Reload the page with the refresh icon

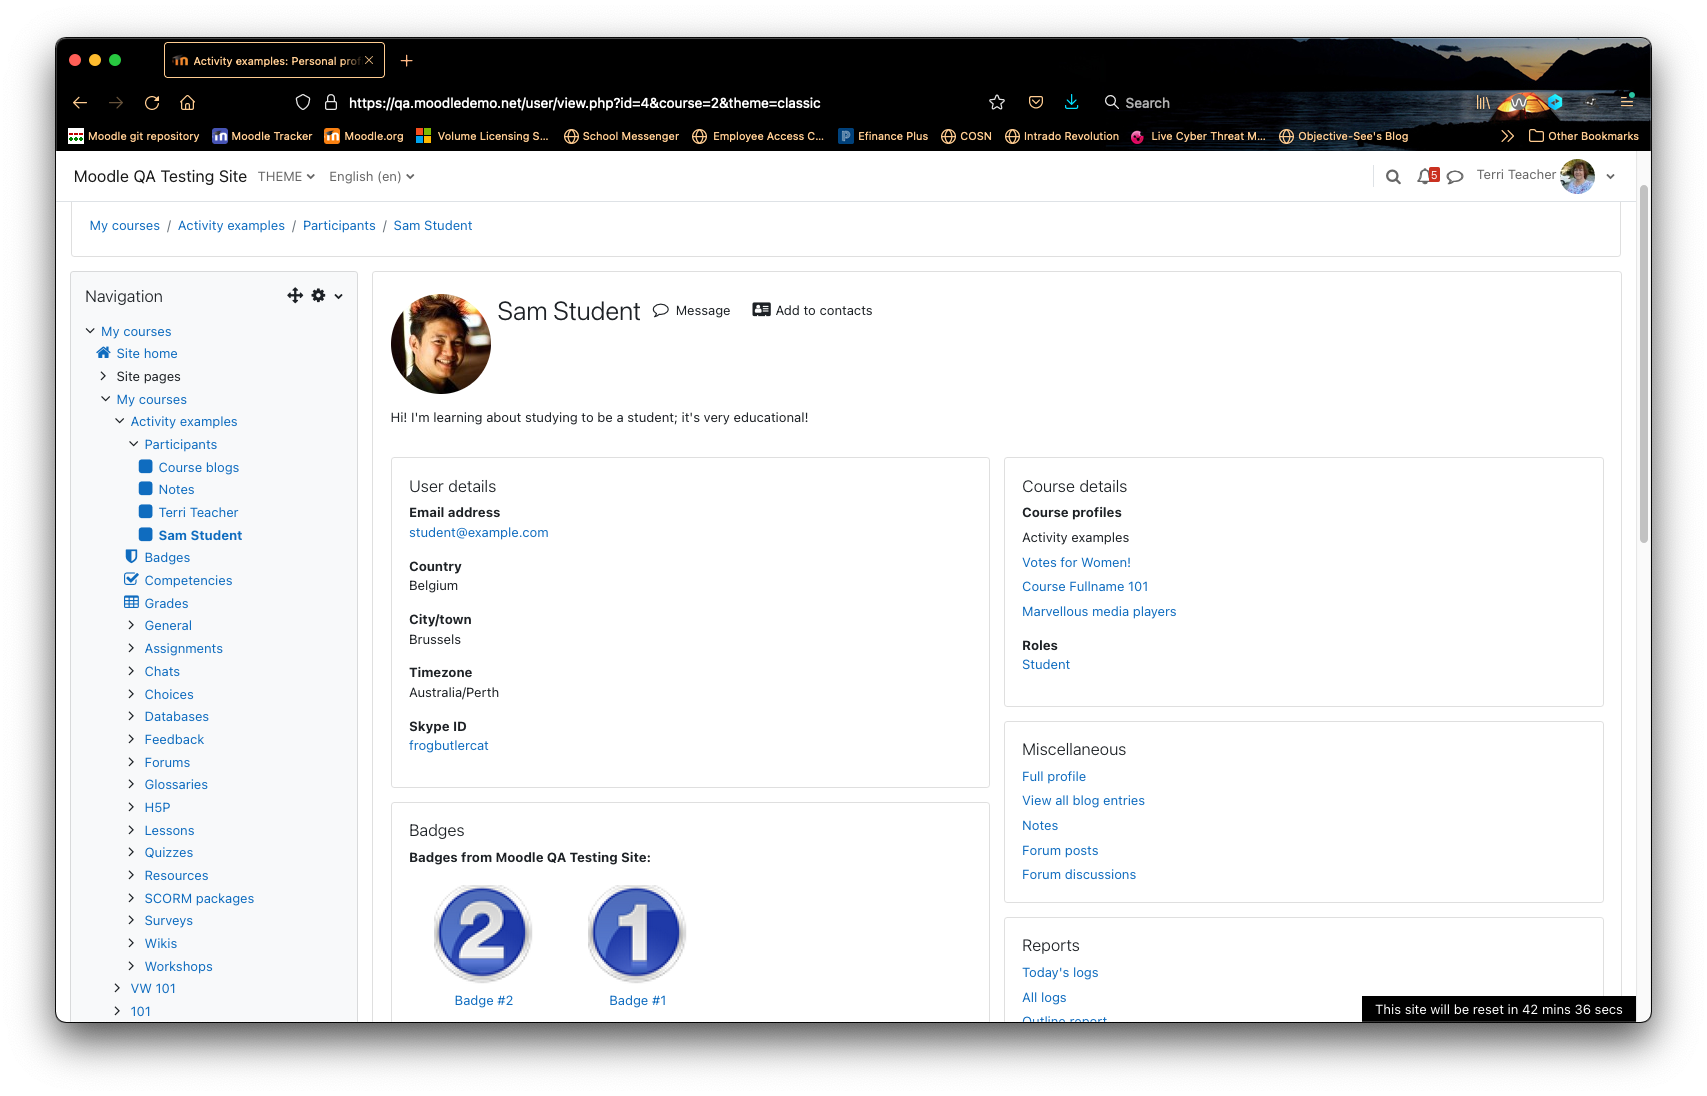click(x=152, y=103)
